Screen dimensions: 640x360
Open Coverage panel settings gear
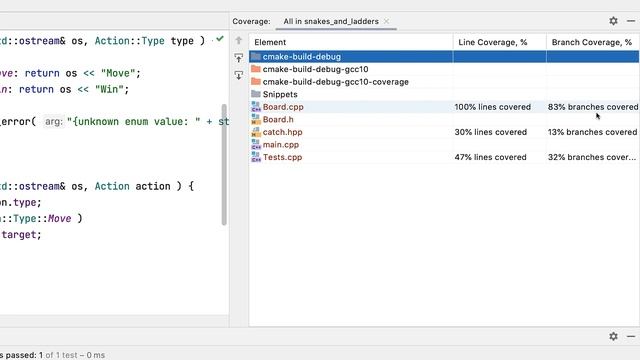click(613, 21)
